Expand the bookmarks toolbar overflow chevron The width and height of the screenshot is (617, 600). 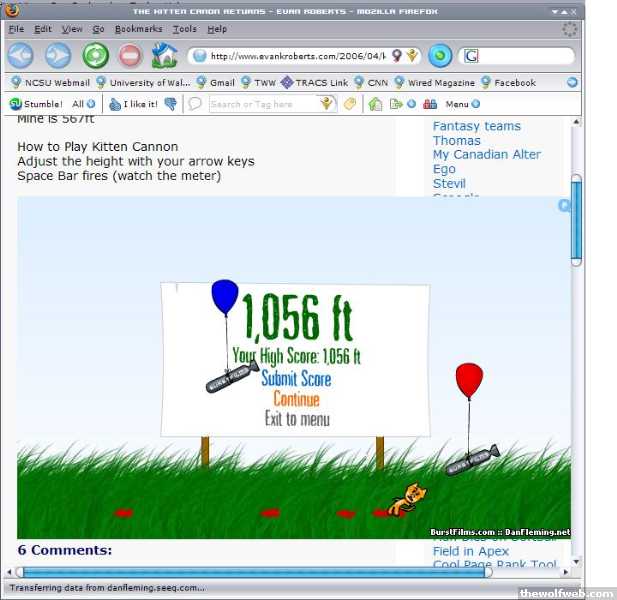572,83
